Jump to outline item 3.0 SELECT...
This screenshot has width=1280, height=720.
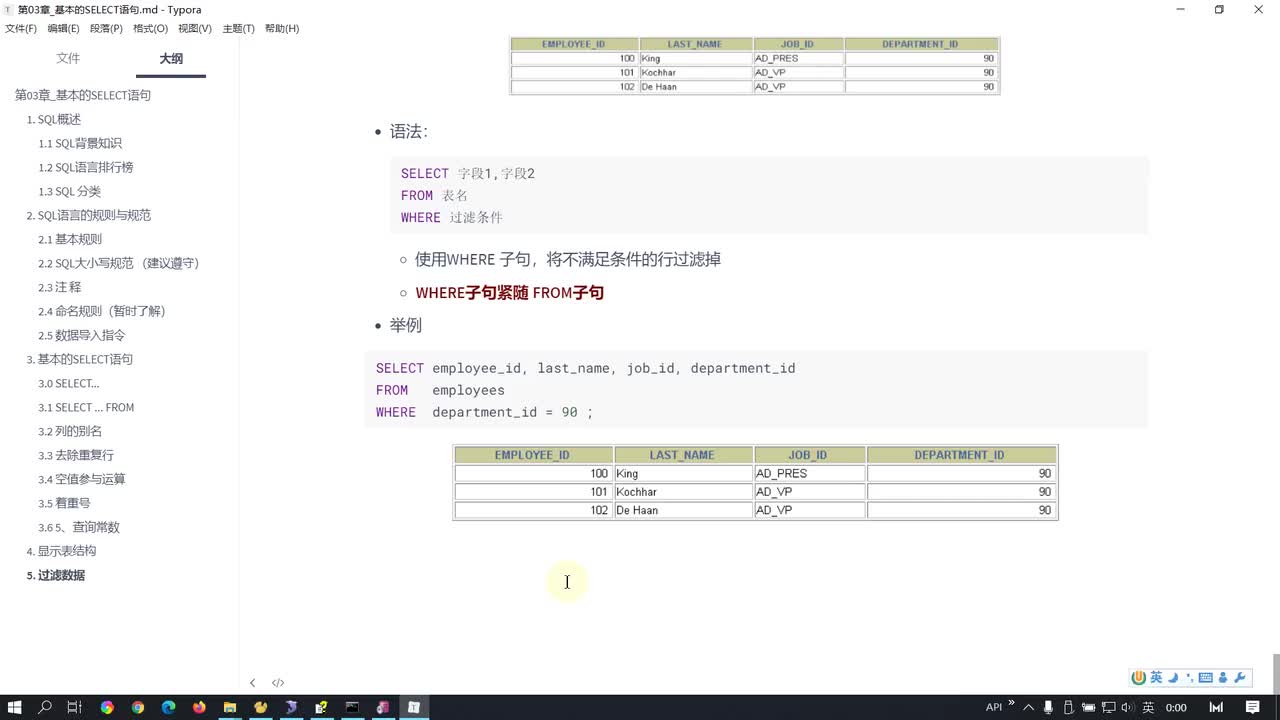pos(69,383)
